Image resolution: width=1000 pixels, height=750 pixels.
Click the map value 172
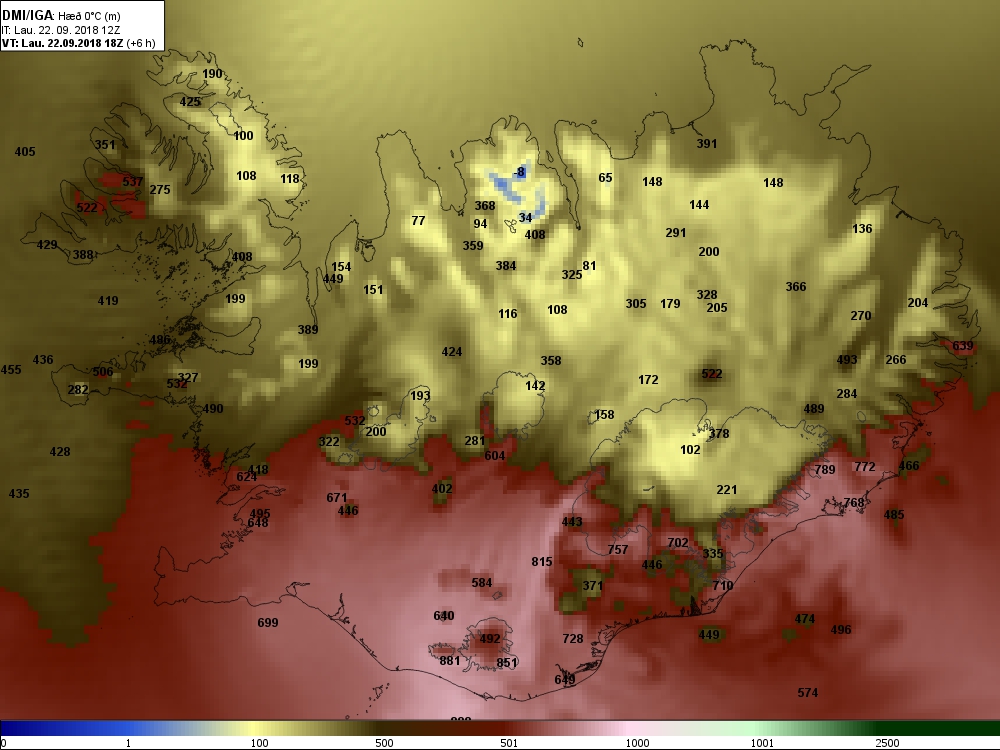(648, 379)
